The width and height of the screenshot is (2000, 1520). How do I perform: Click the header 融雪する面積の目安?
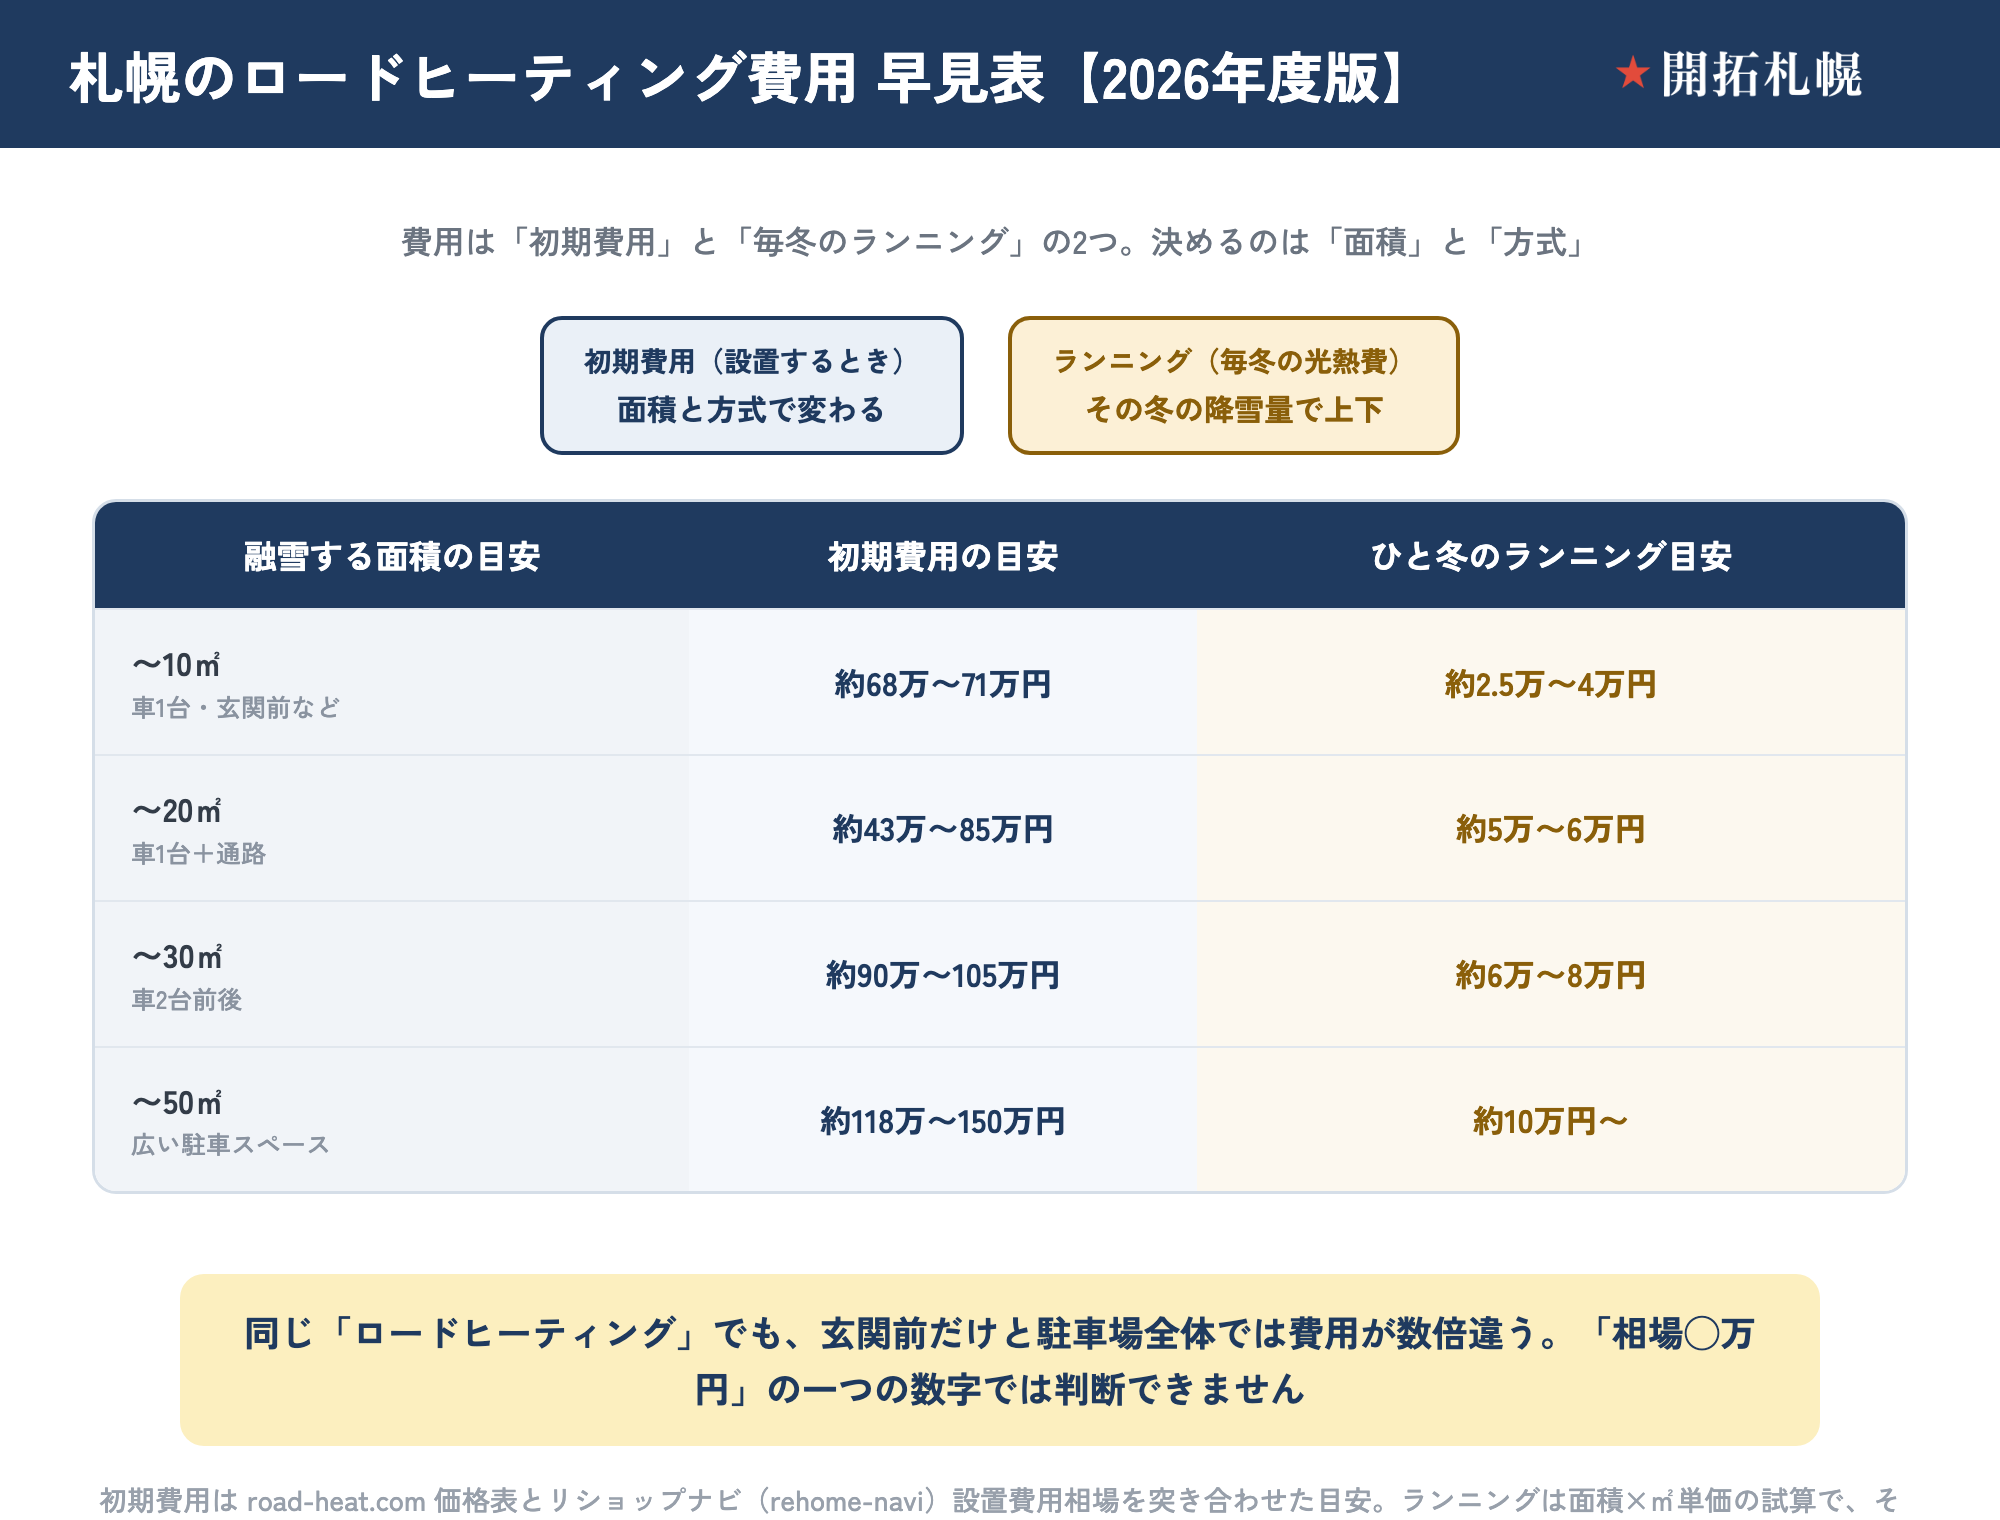point(392,556)
